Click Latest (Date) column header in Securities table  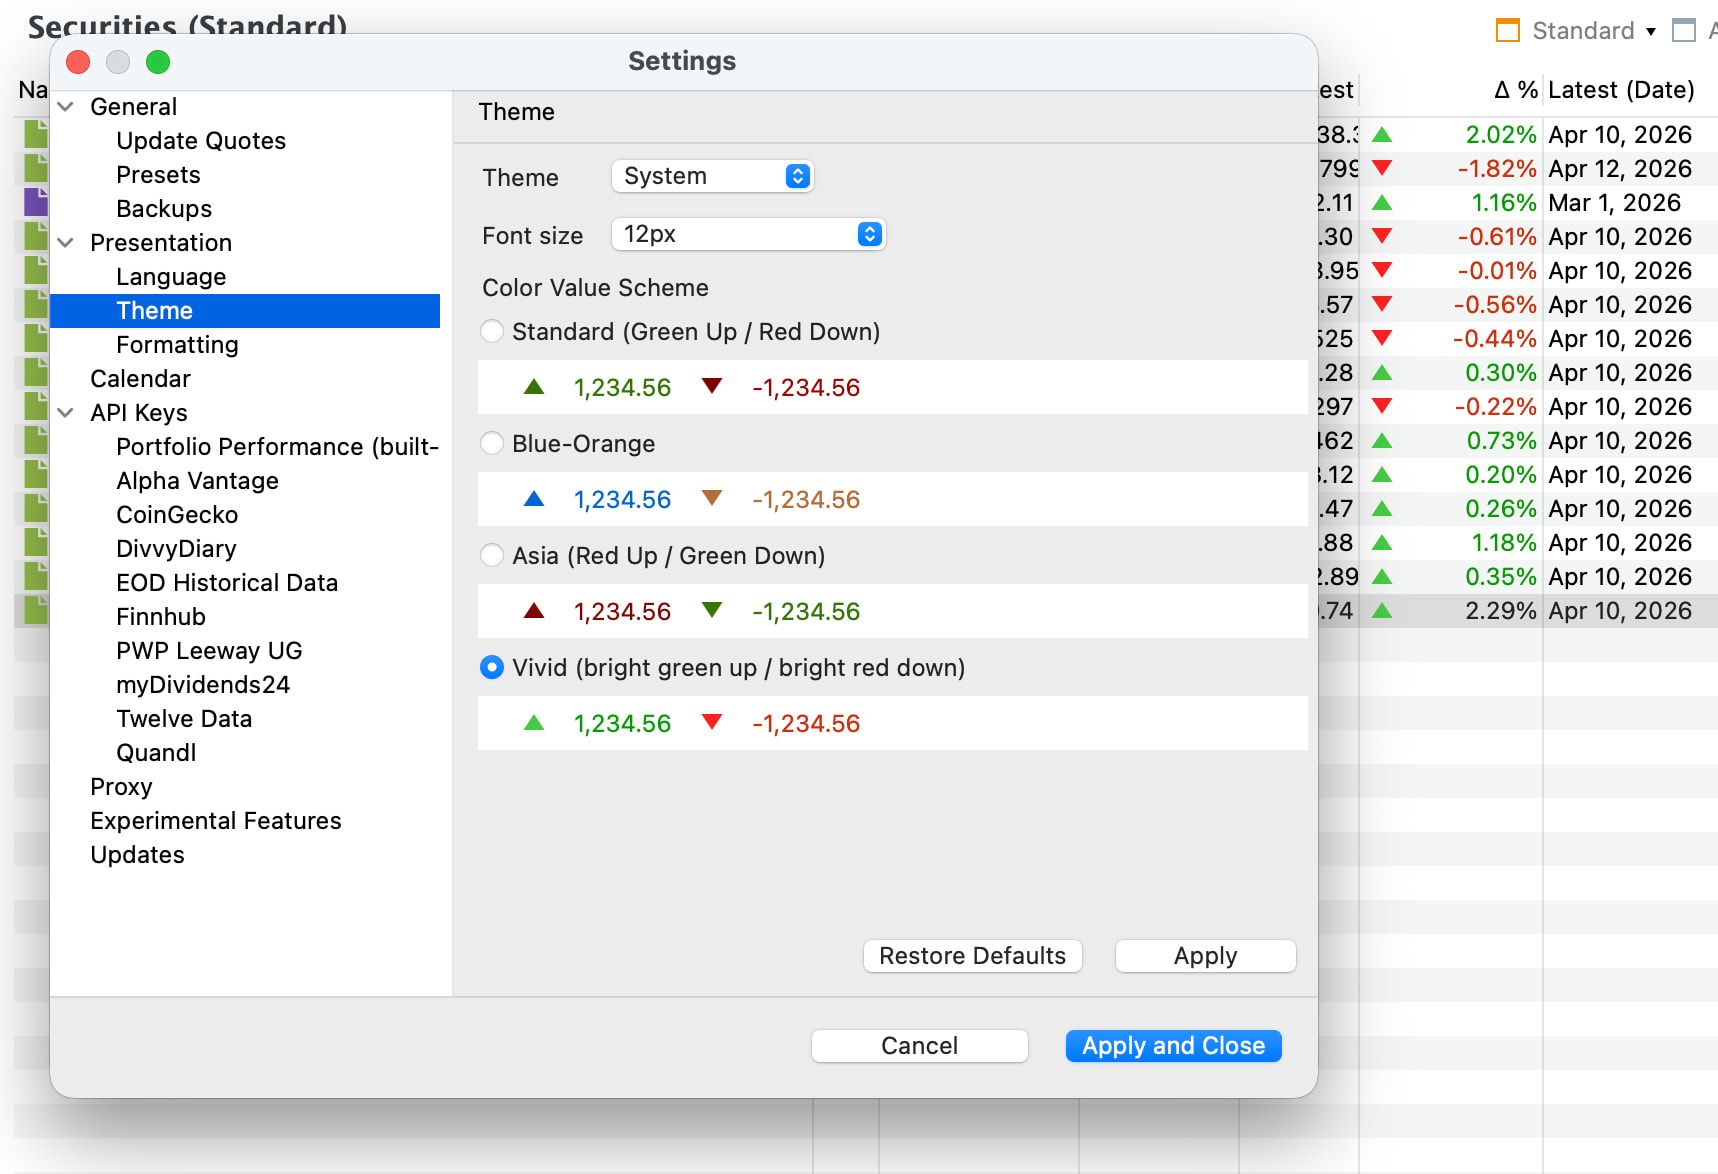(1621, 90)
